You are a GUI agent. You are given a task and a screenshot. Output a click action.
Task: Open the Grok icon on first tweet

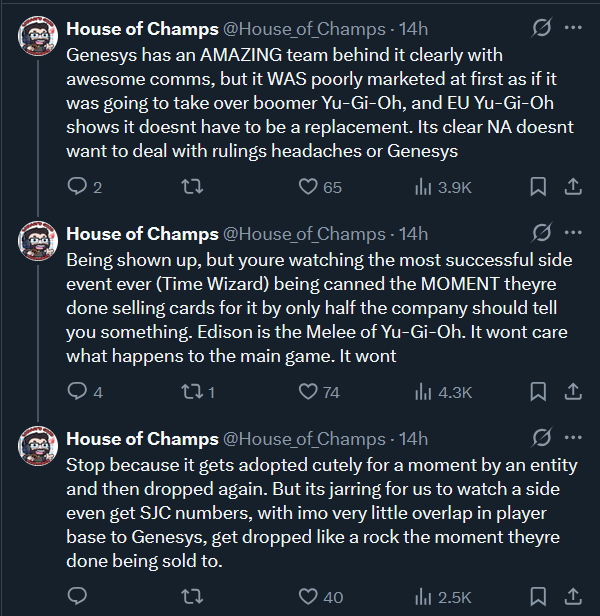tap(541, 30)
